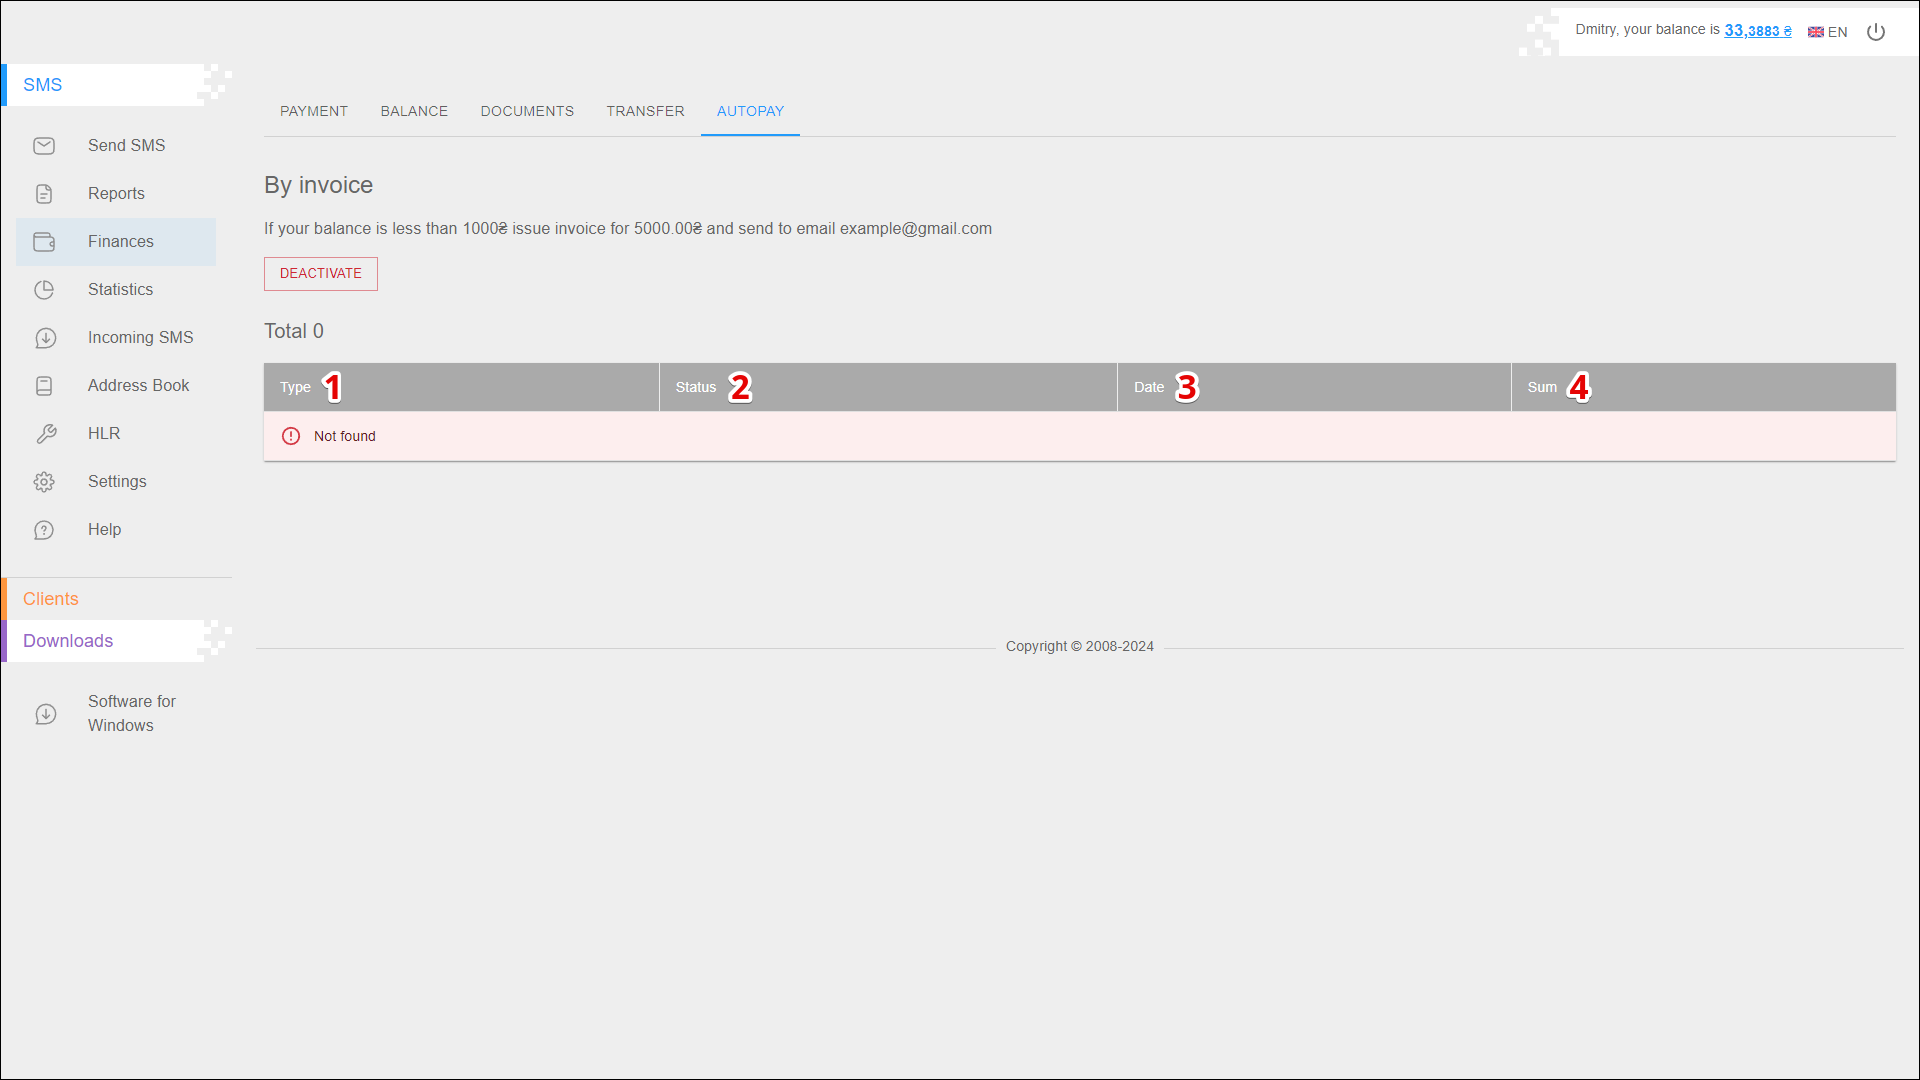This screenshot has width=1920, height=1080.
Task: Click the Software for Windows download icon
Action: [45, 714]
